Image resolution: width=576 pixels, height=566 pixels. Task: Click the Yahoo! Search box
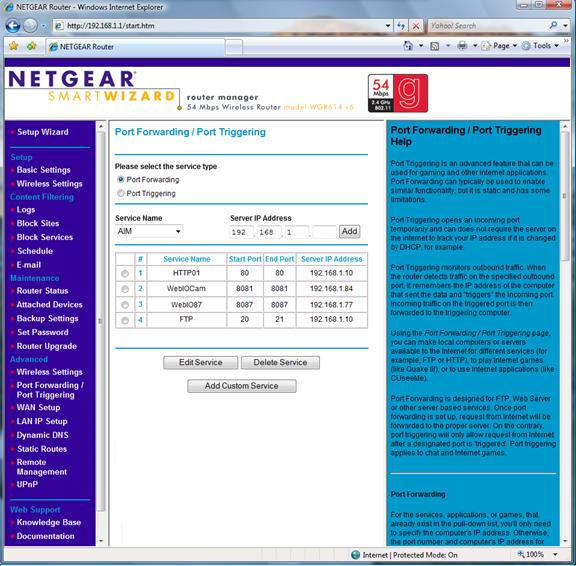point(487,26)
